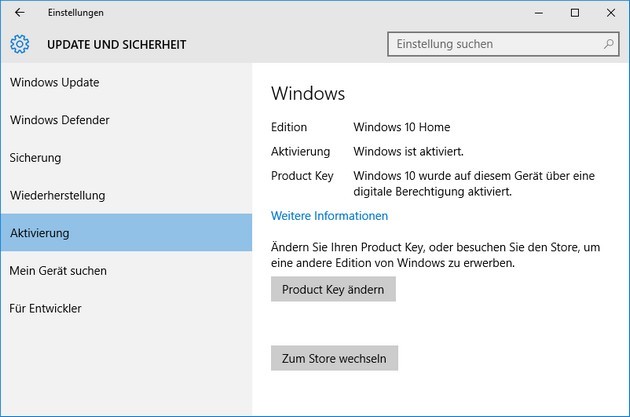Click the Zum Store wechseln button
Screen dimensions: 630x417
[334, 358]
